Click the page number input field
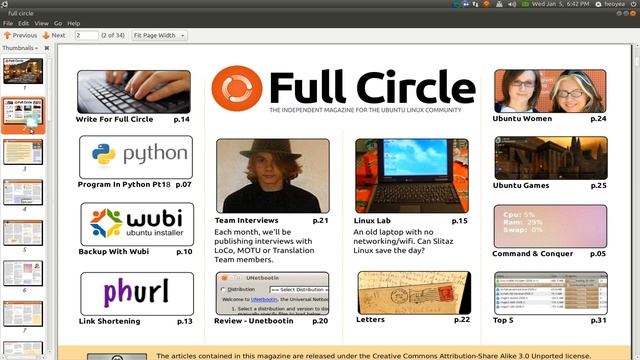 [87, 36]
